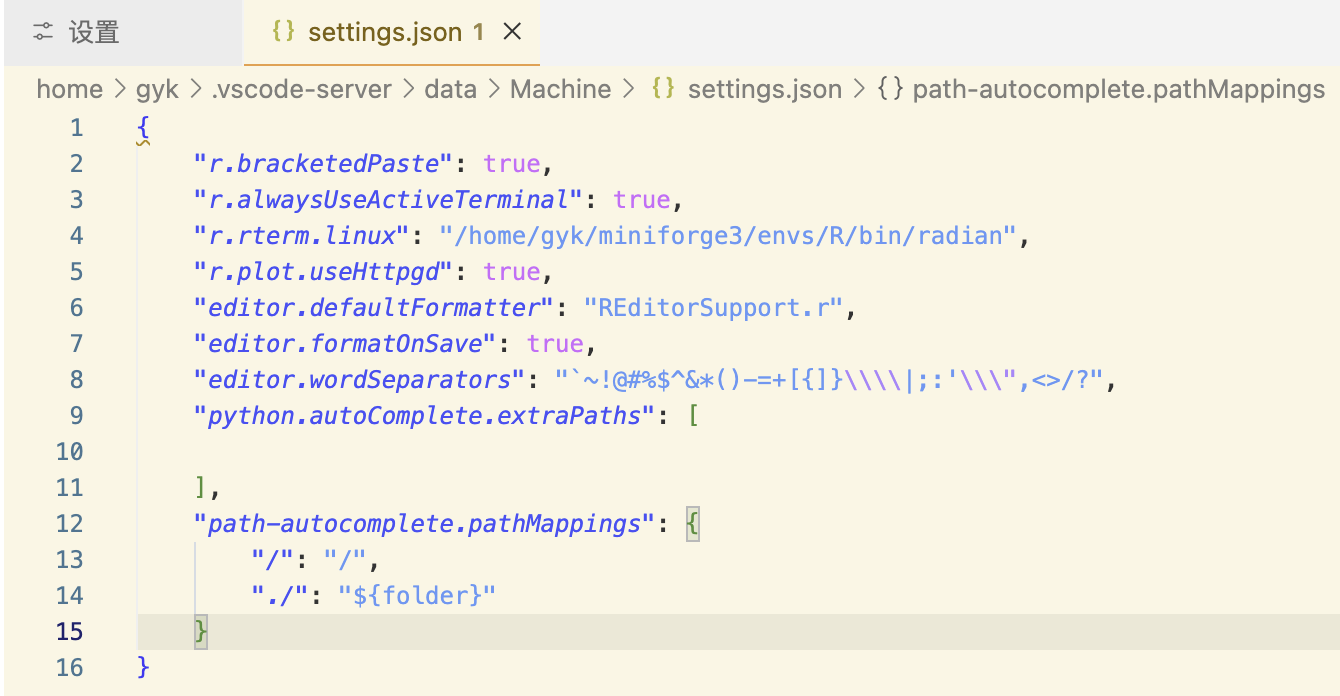Open the Machine breadcrumb segment

pyautogui.click(x=561, y=89)
